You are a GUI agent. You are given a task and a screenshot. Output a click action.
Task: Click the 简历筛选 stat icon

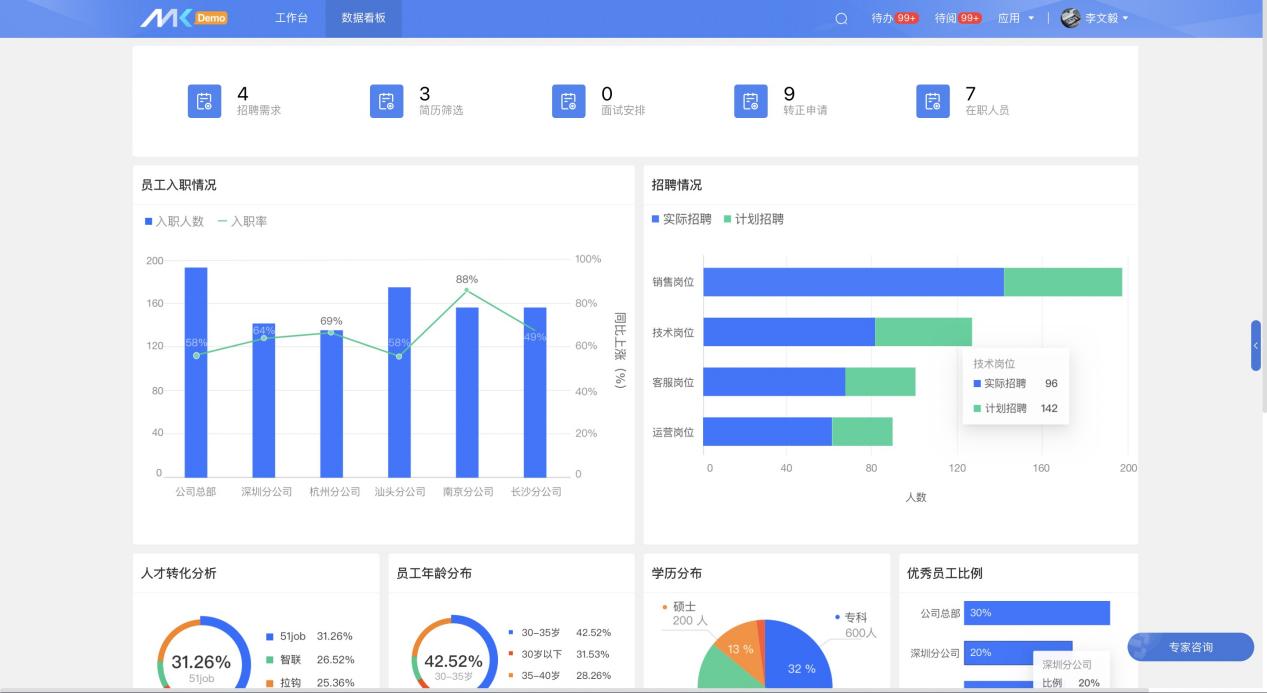386,100
